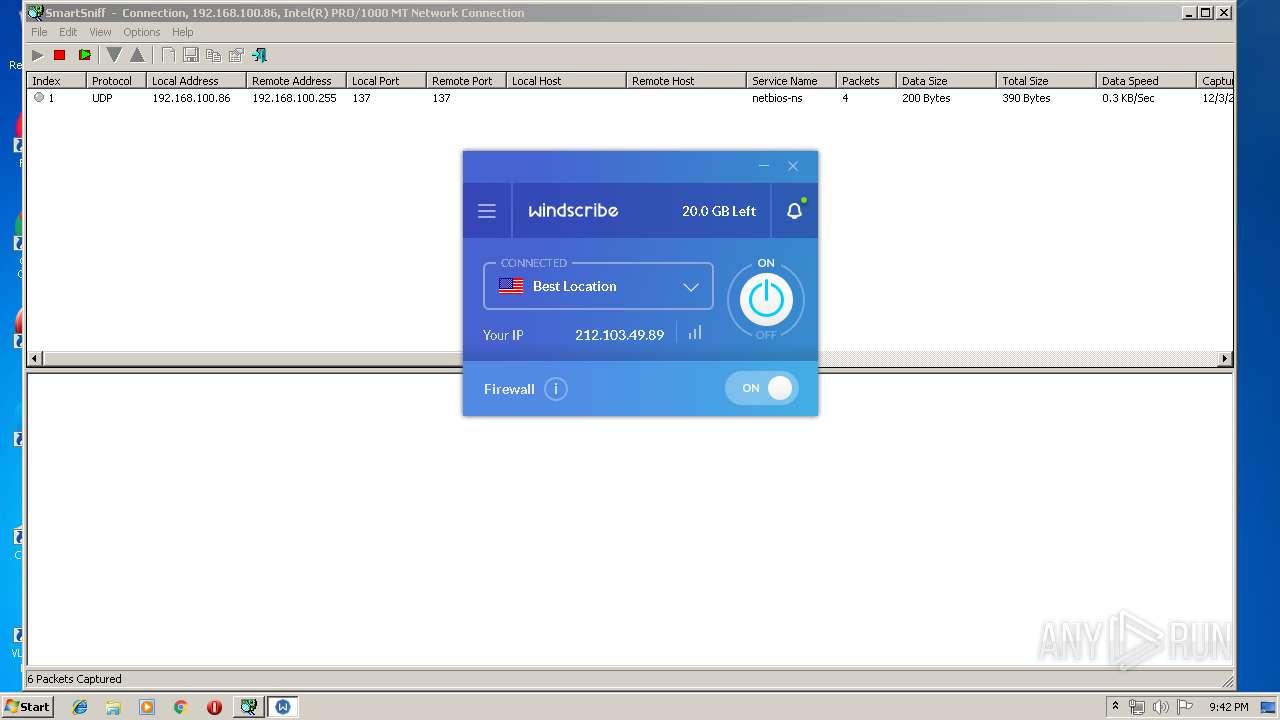Stop capture with the red square icon

(x=60, y=55)
